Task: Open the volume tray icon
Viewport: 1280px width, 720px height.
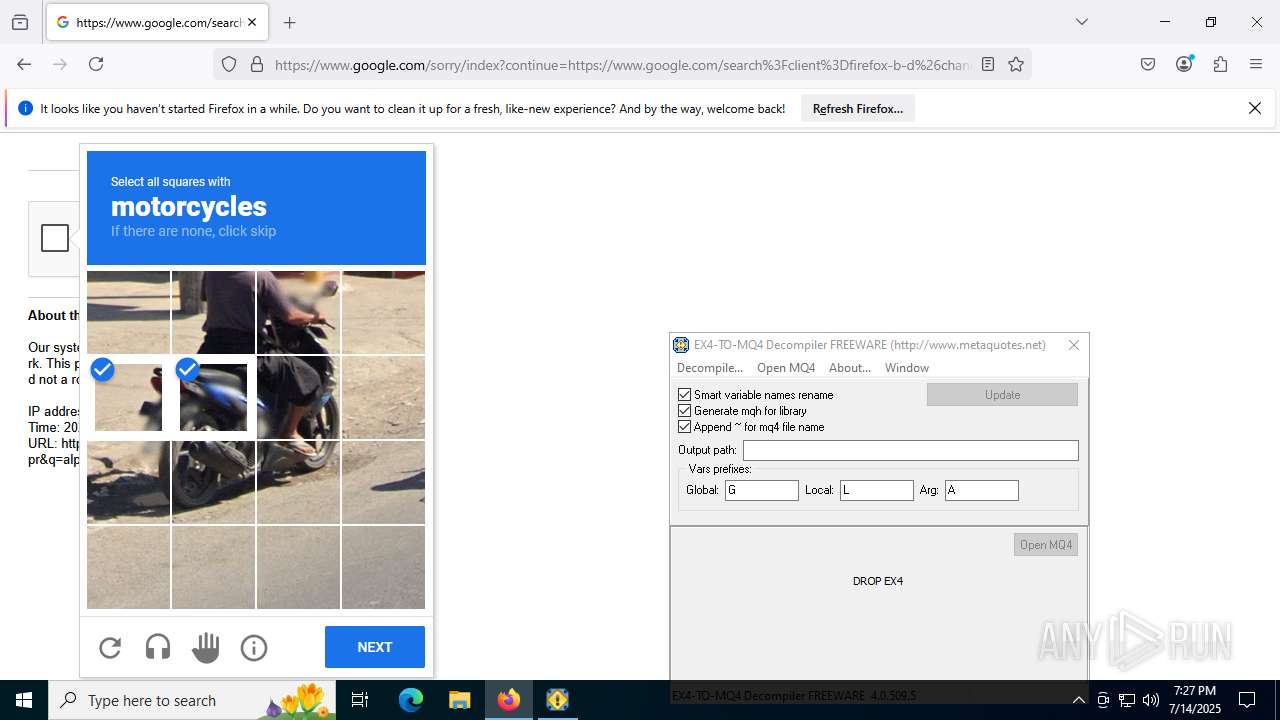Action: (1151, 700)
